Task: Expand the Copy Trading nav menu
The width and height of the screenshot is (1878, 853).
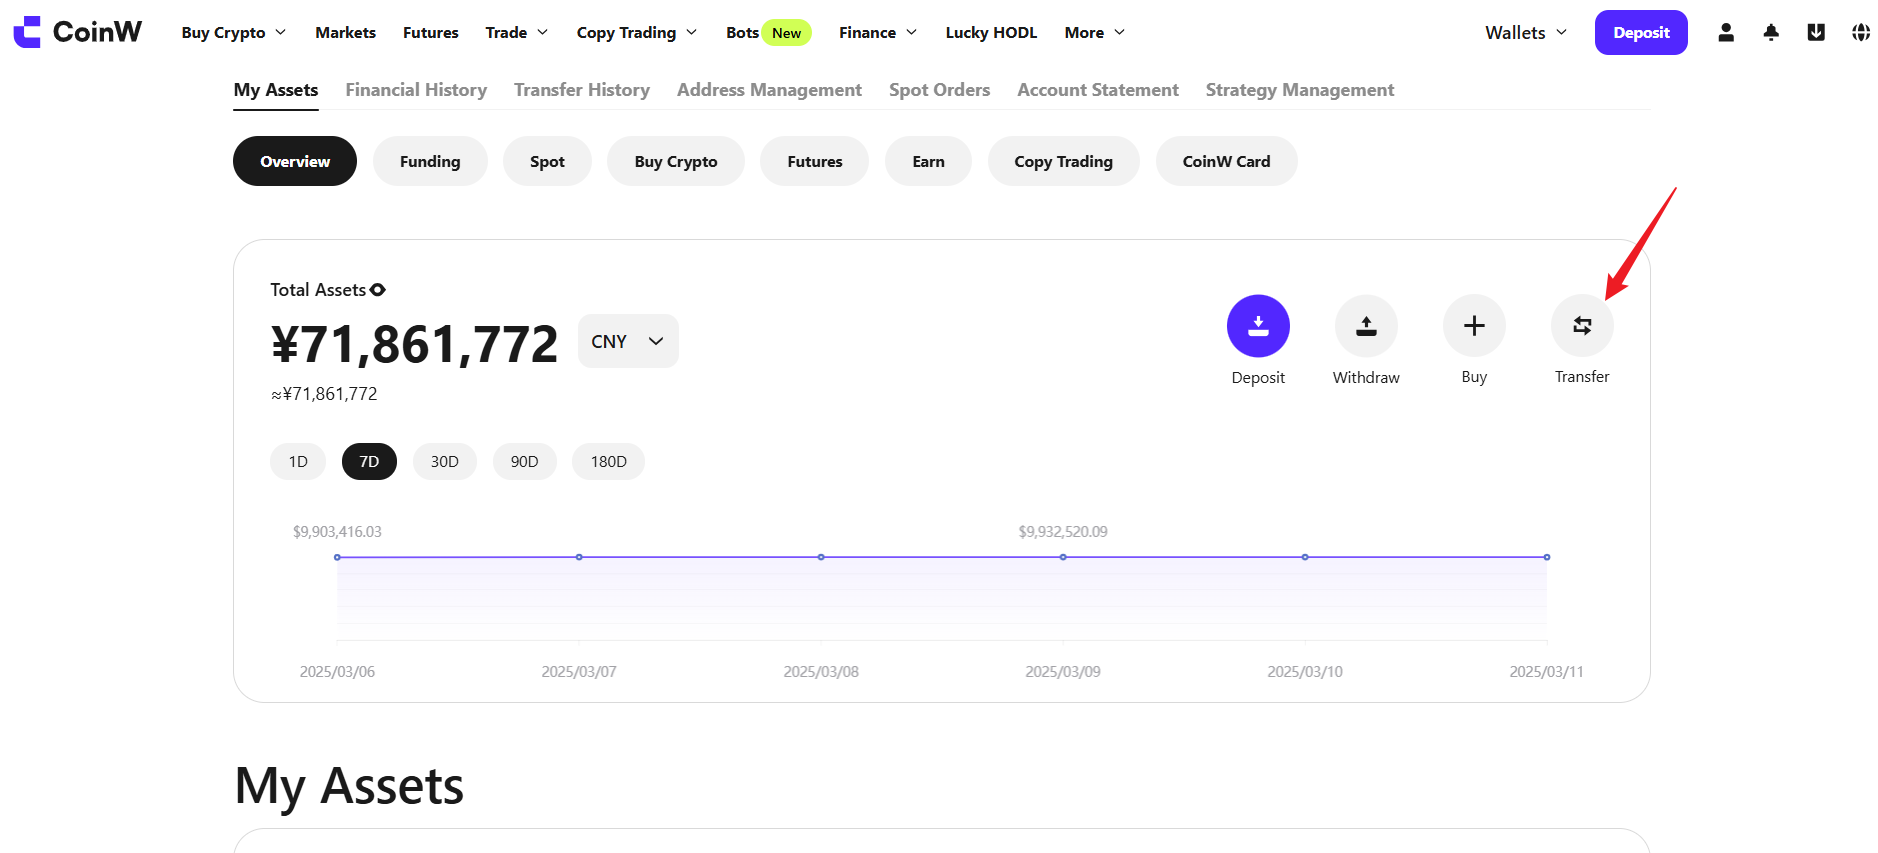Action: [637, 32]
